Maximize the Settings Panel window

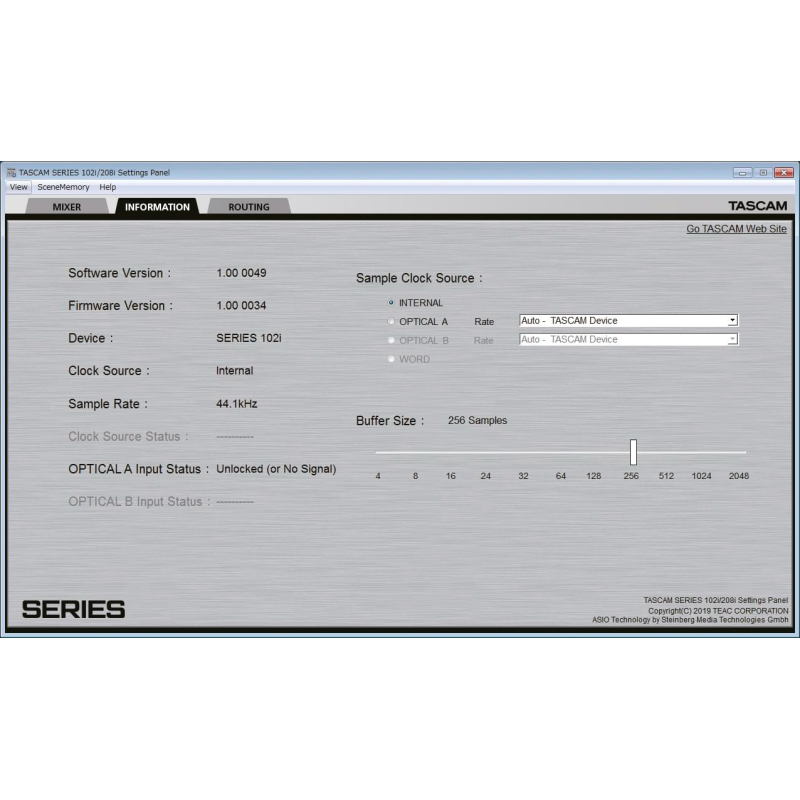pos(763,172)
